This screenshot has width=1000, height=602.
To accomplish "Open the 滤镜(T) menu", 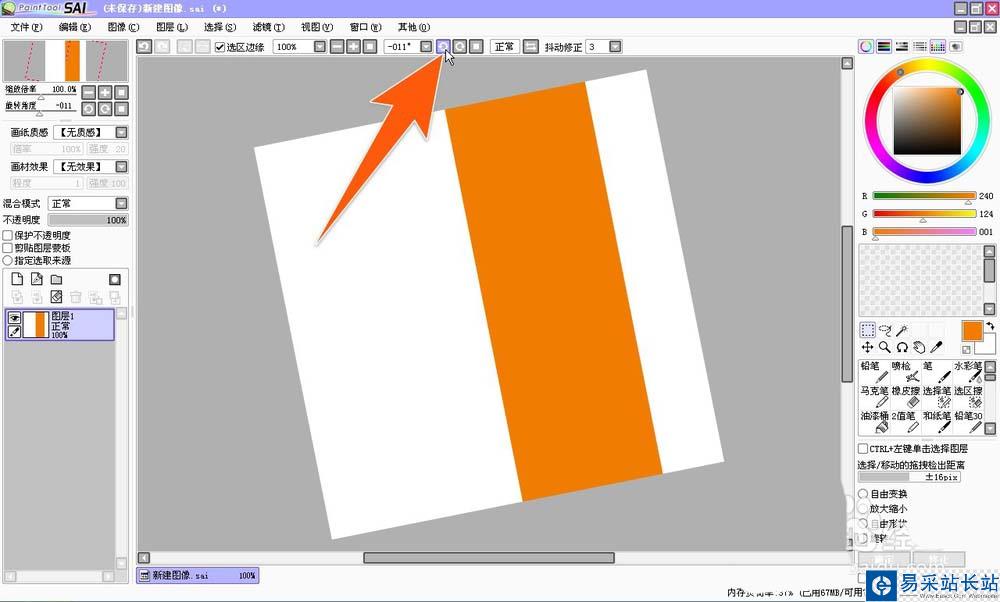I will [268, 27].
